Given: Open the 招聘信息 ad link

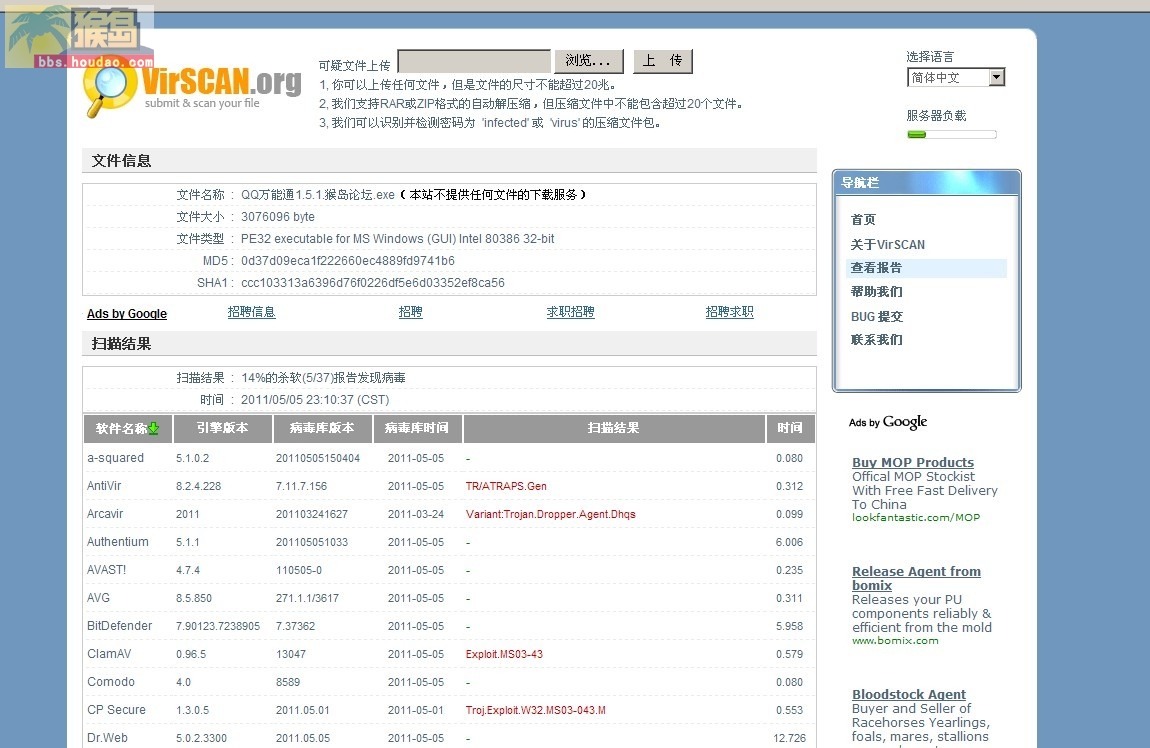Looking at the screenshot, I should (252, 312).
